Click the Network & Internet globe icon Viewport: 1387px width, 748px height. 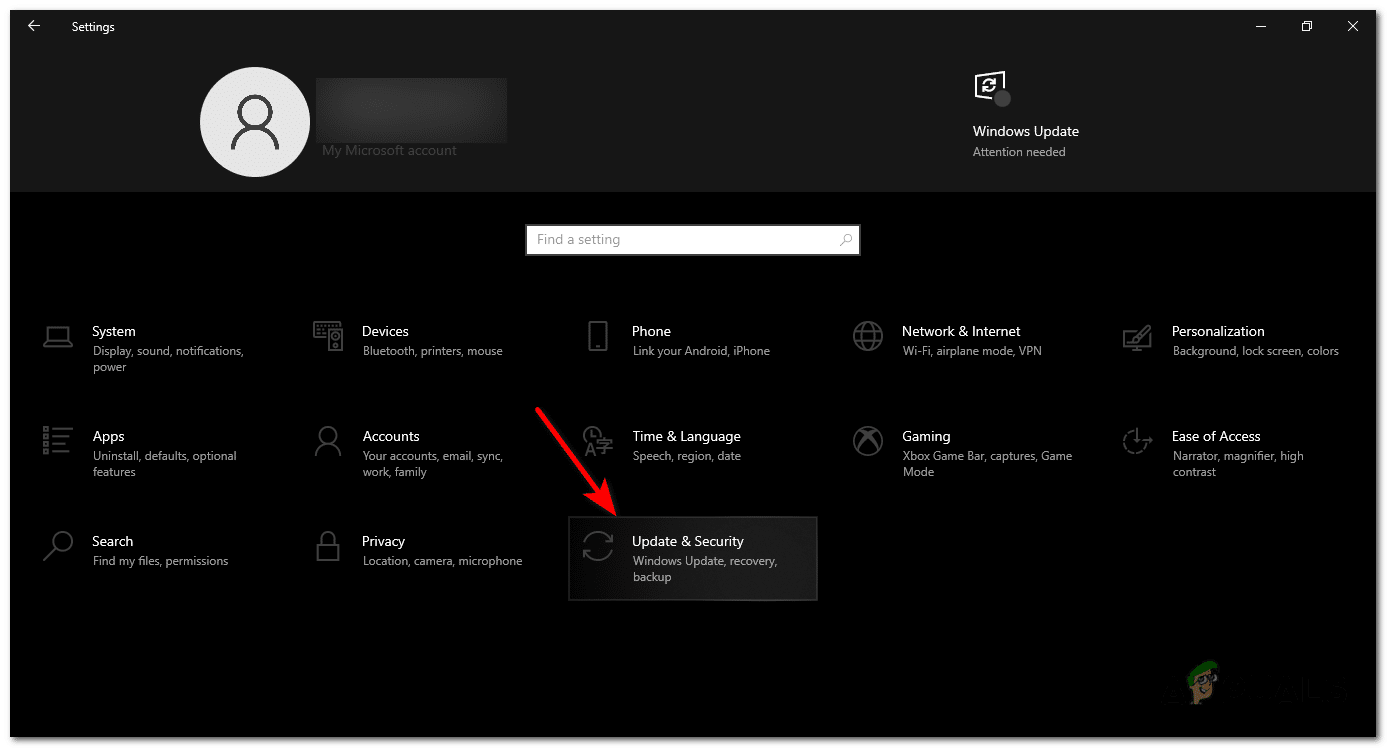[x=867, y=336]
